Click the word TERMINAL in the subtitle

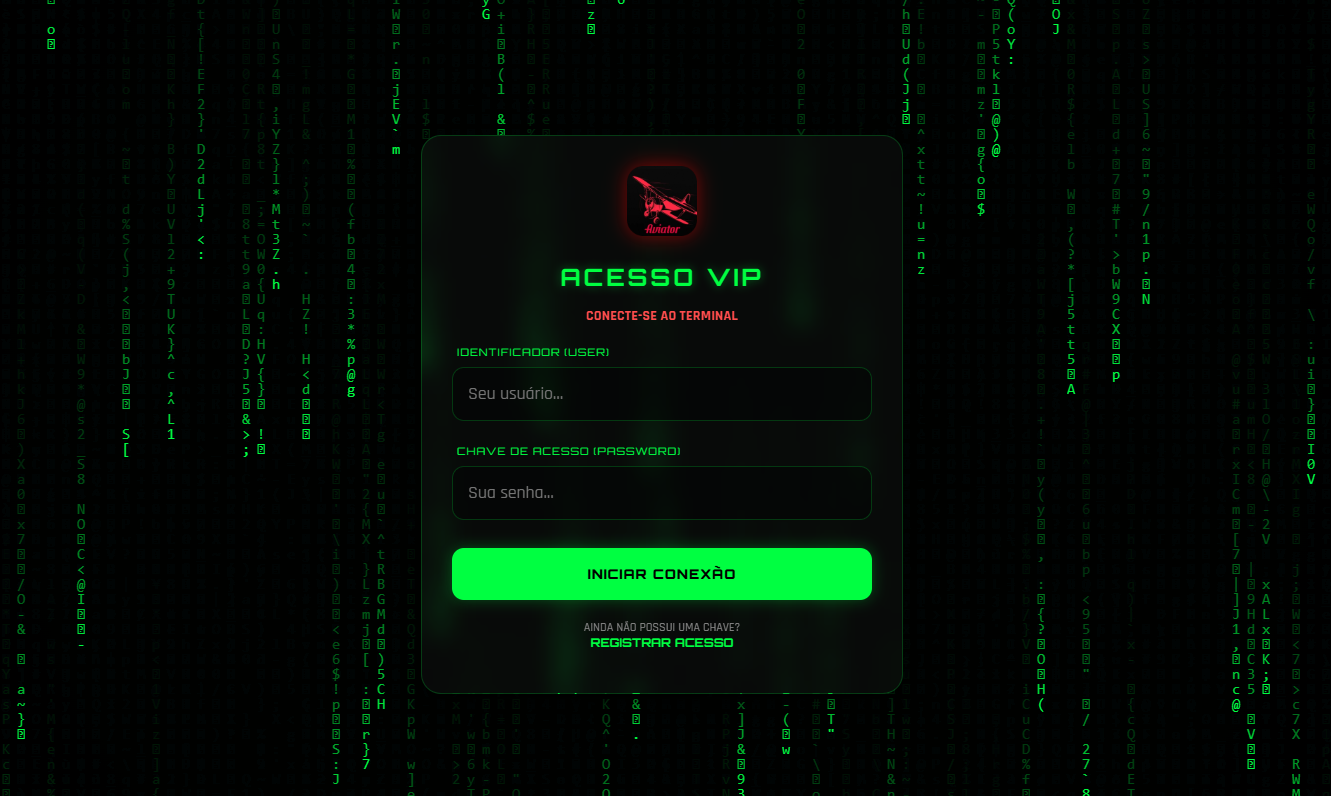pyautogui.click(x=707, y=316)
